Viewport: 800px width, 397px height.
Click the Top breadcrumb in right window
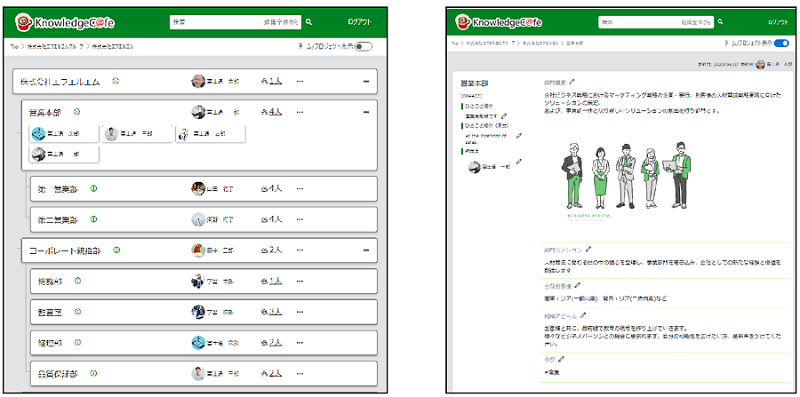(454, 44)
